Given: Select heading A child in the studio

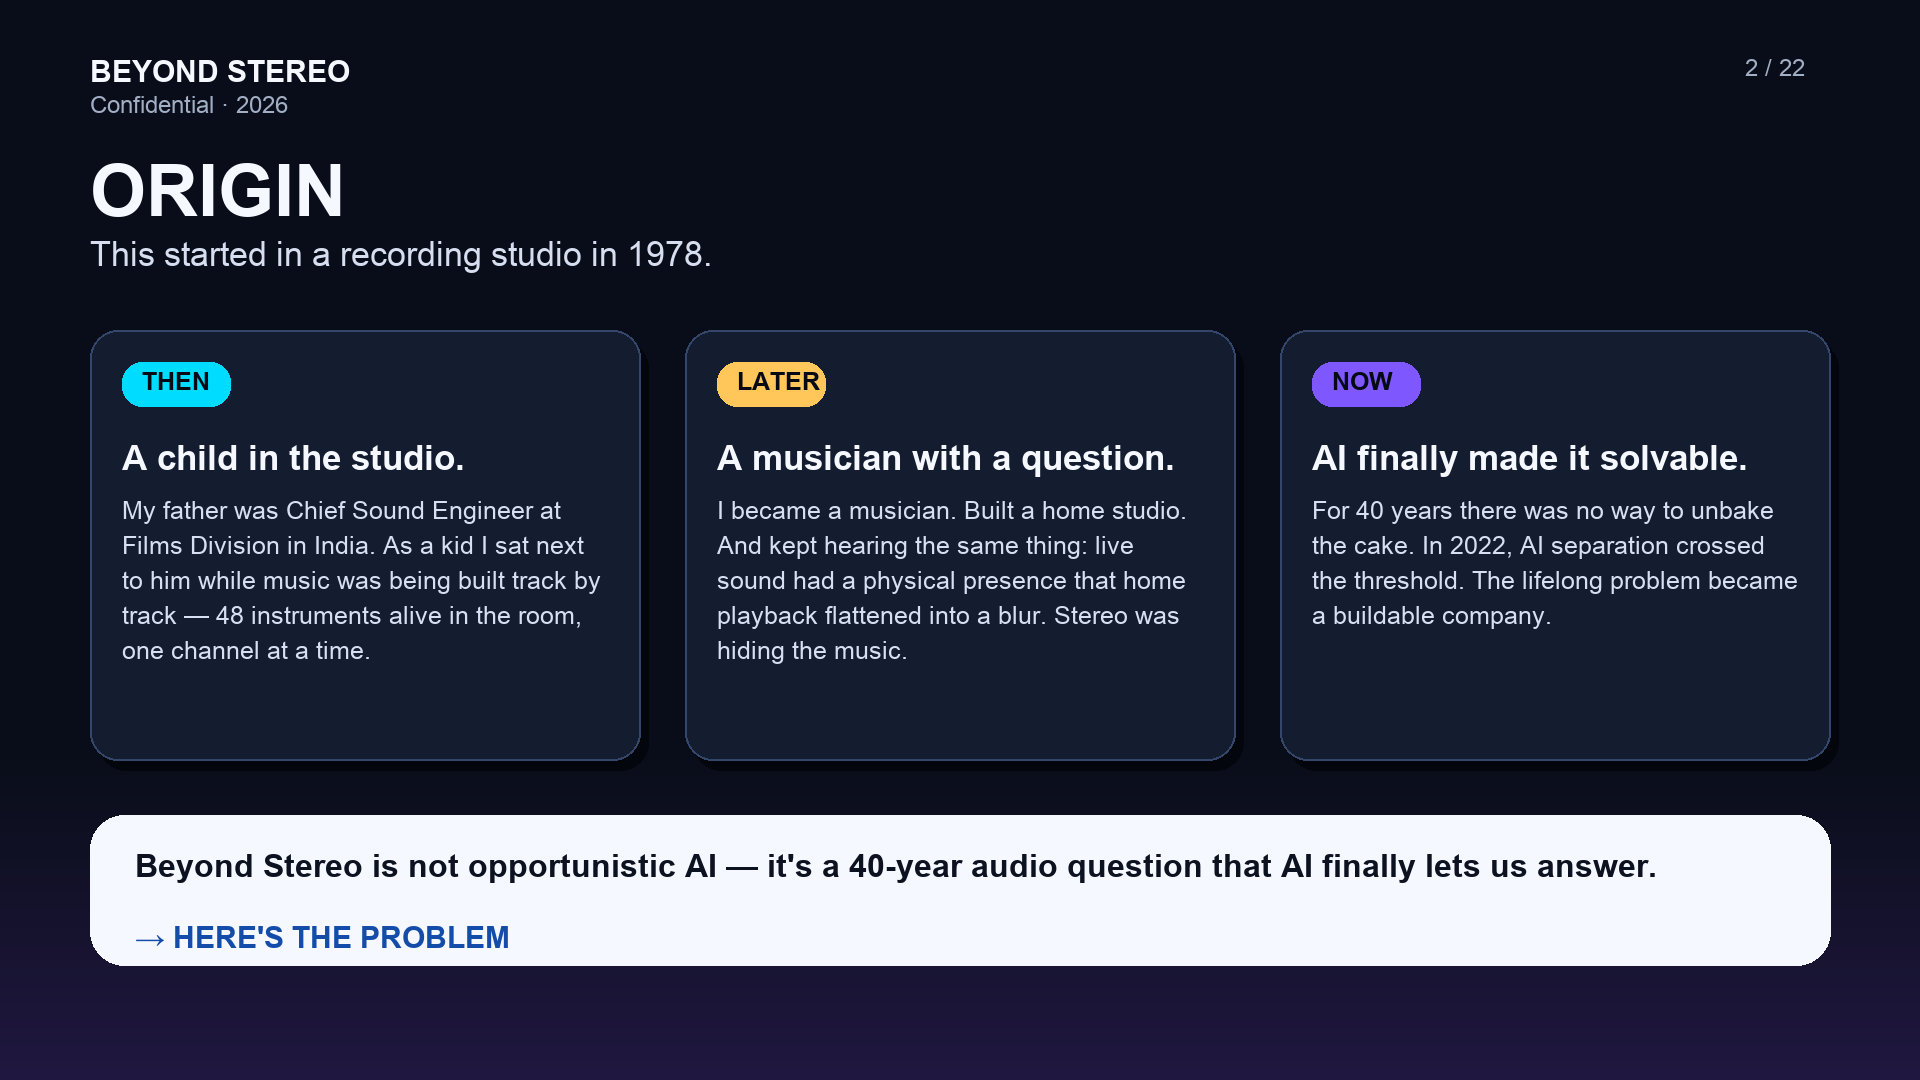Looking at the screenshot, I should coord(293,458).
